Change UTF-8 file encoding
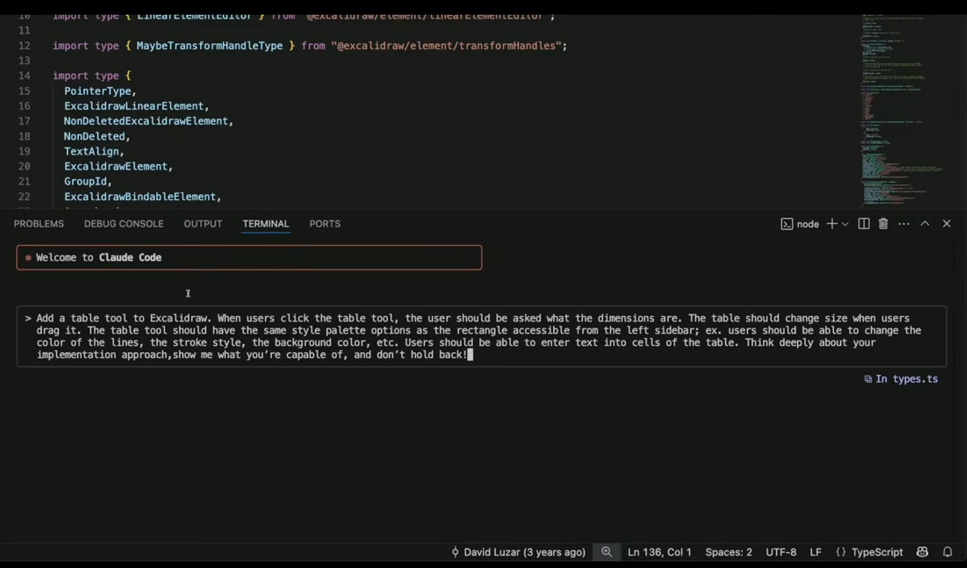This screenshot has width=967, height=568. point(781,552)
